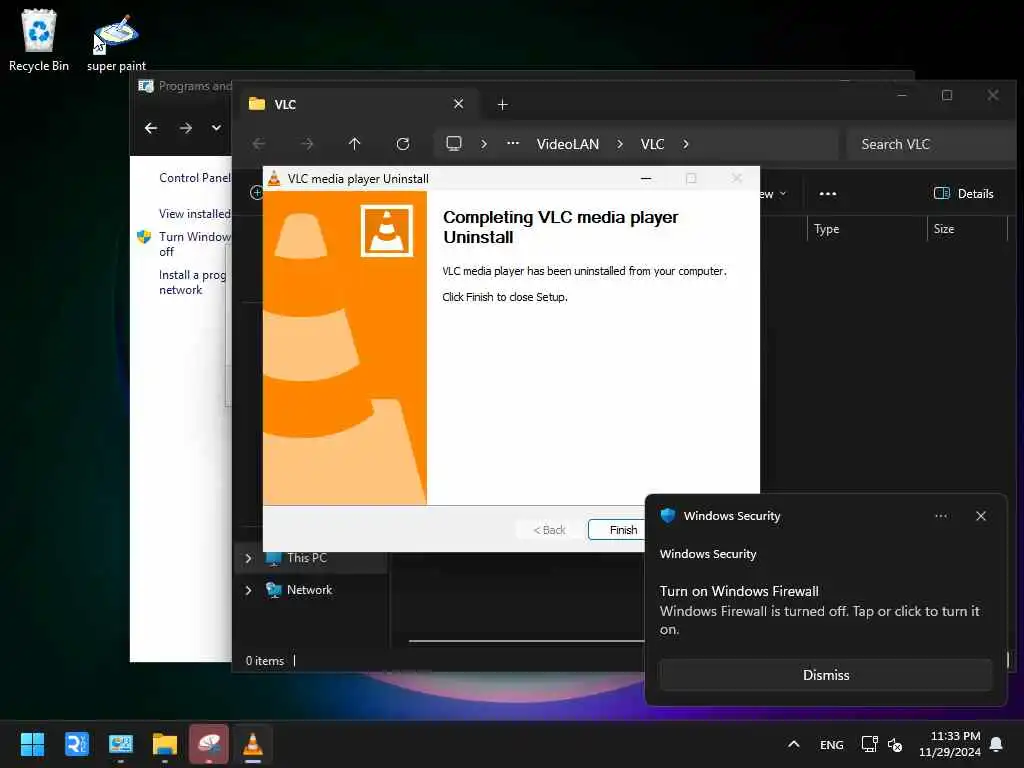Expand chevron after VLC breadcrumb
Viewport: 1024px width, 768px height.
point(686,144)
